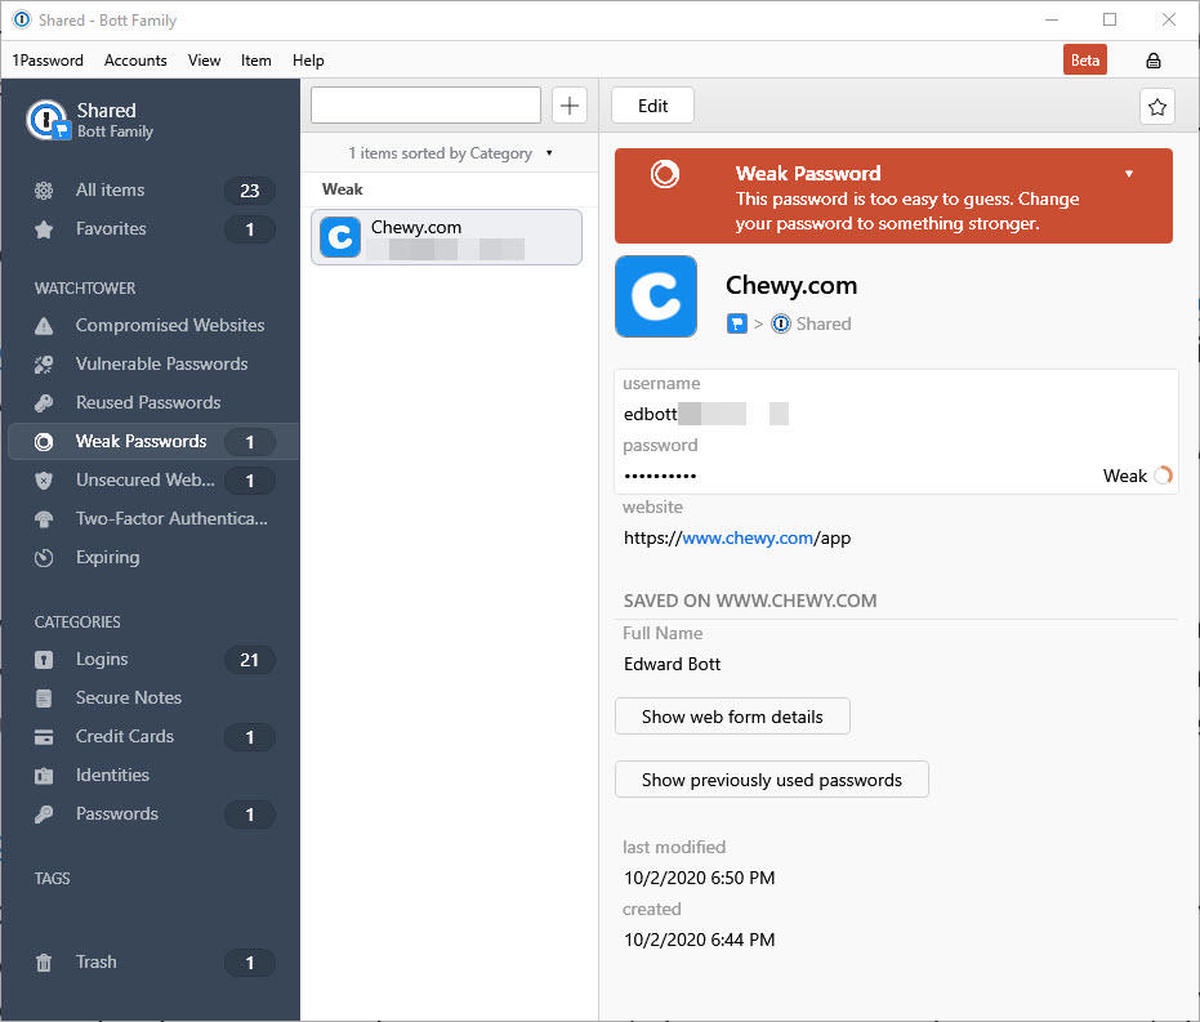This screenshot has width=1200, height=1022.
Task: Click the search input field
Action: coord(425,106)
